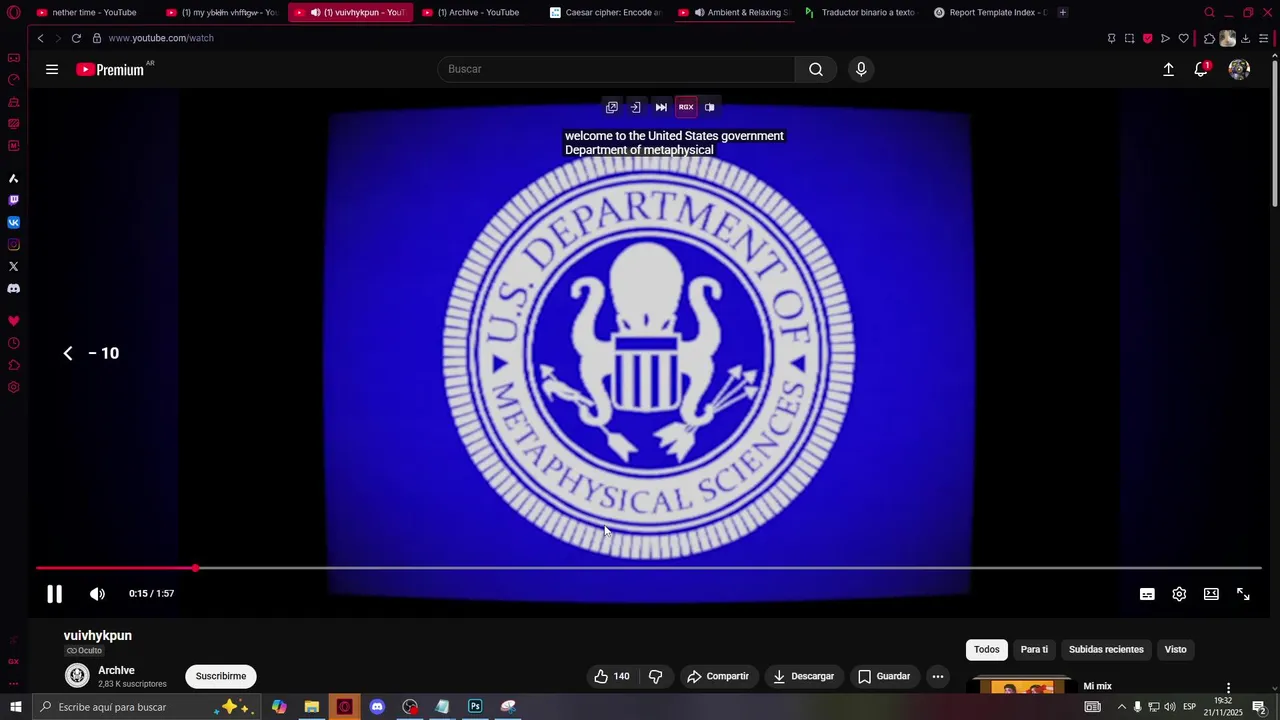This screenshot has width=1280, height=720.
Task: Open the YouTube account avatar menu
Action: [1239, 69]
